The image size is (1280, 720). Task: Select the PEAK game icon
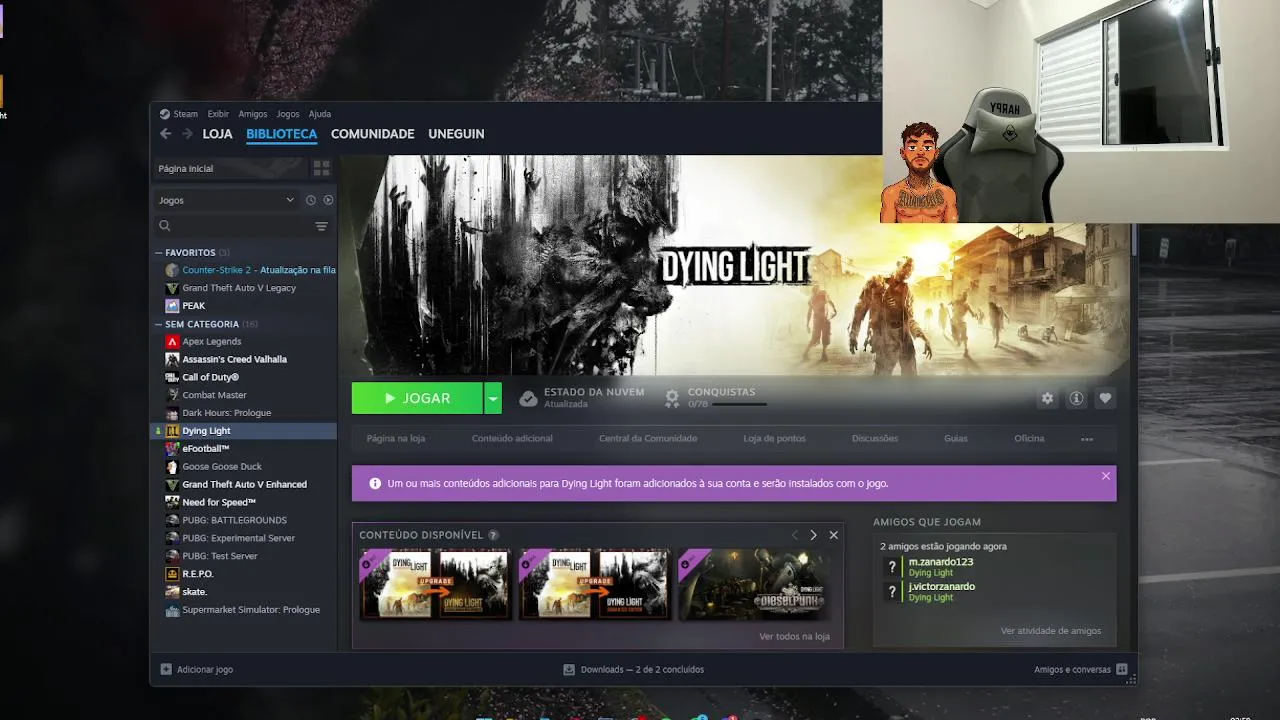point(172,306)
